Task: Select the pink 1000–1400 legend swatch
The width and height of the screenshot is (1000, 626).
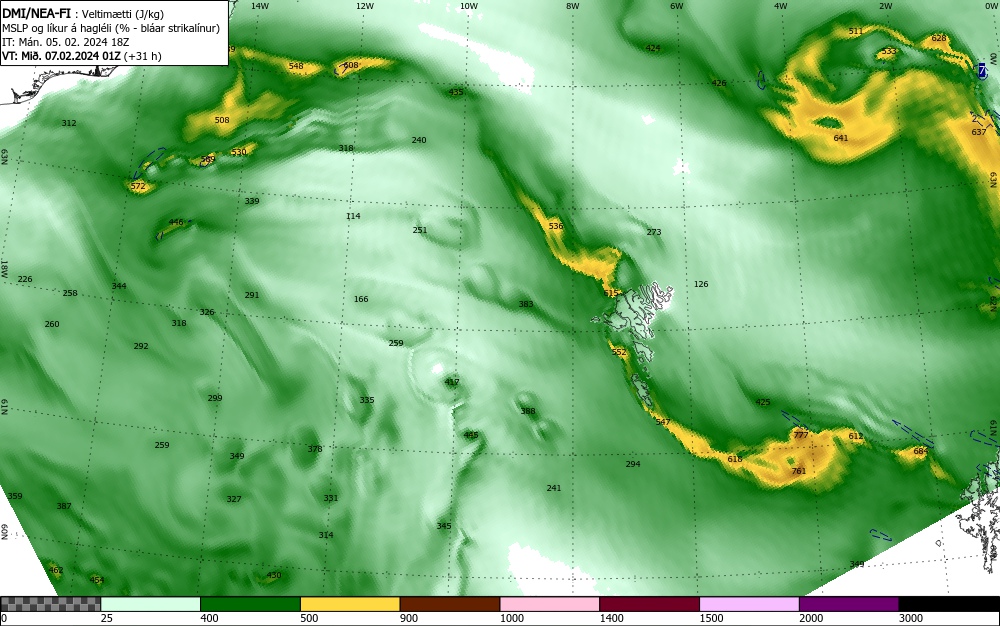Action: click(x=550, y=604)
